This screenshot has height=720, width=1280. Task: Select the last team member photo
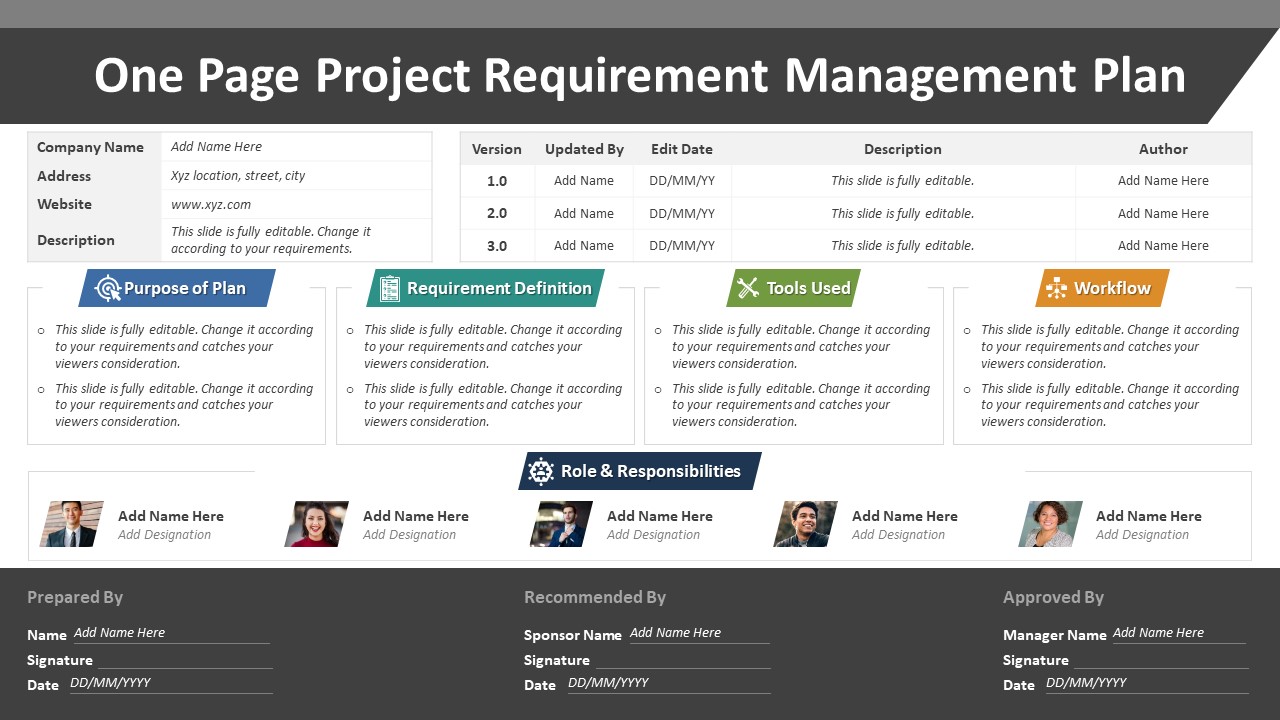point(1051,524)
